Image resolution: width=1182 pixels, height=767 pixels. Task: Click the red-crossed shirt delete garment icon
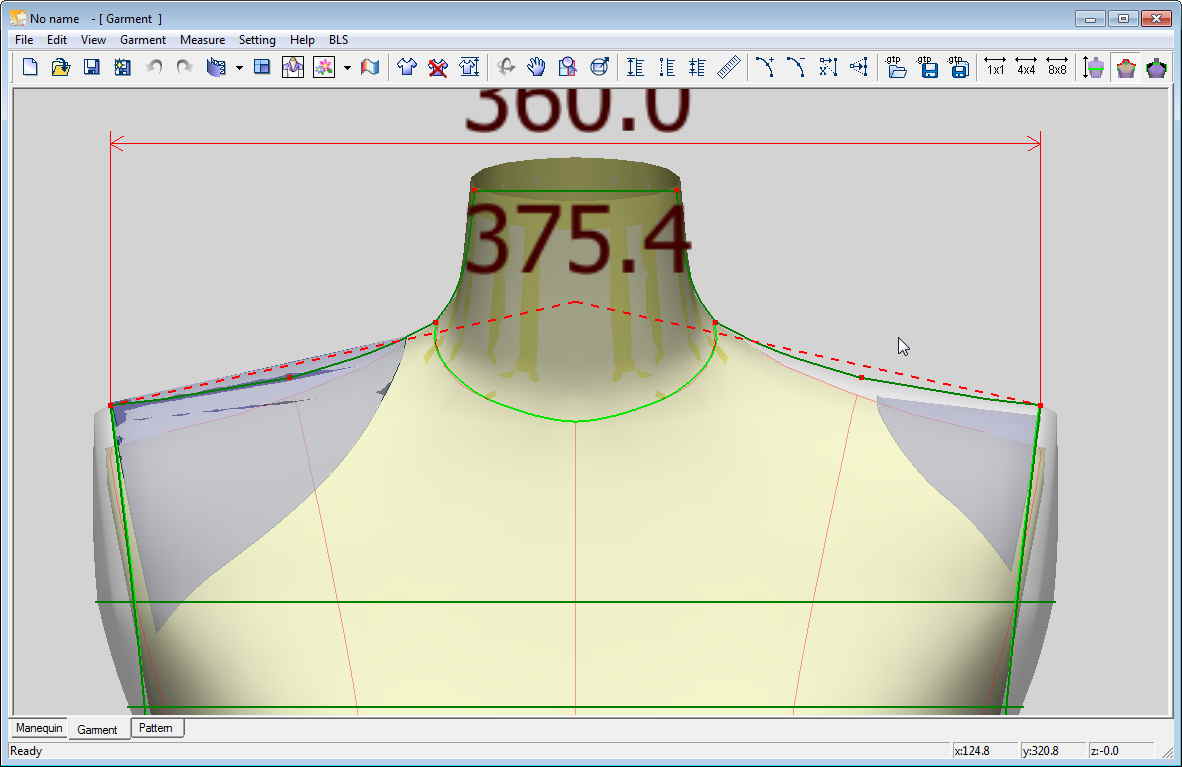tap(437, 67)
